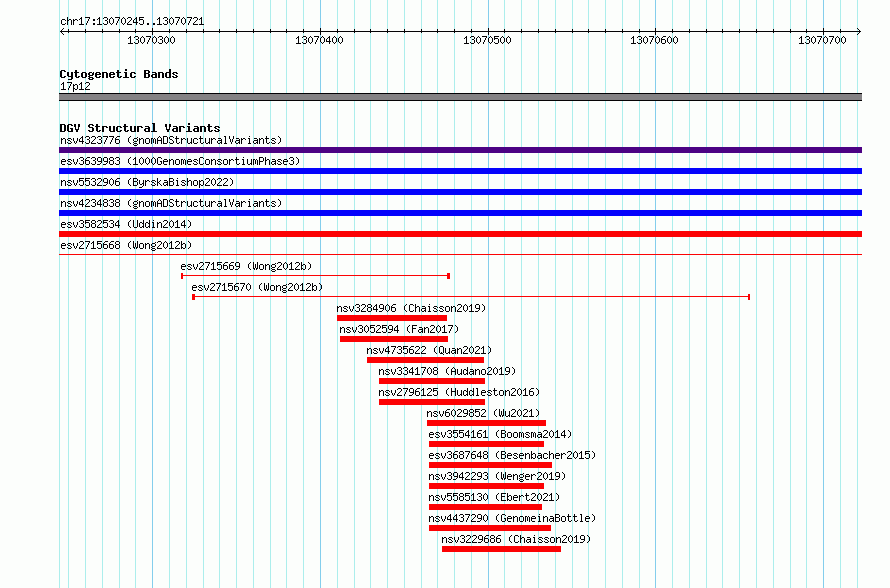Click the thick red bar for esv3582534
Screen dimensions: 890x588
tap(460, 234)
